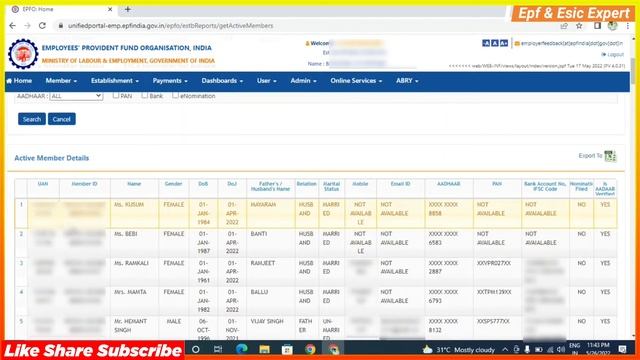Reset font size with A button
The width and height of the screenshot is (640, 360).
[x=495, y=43]
